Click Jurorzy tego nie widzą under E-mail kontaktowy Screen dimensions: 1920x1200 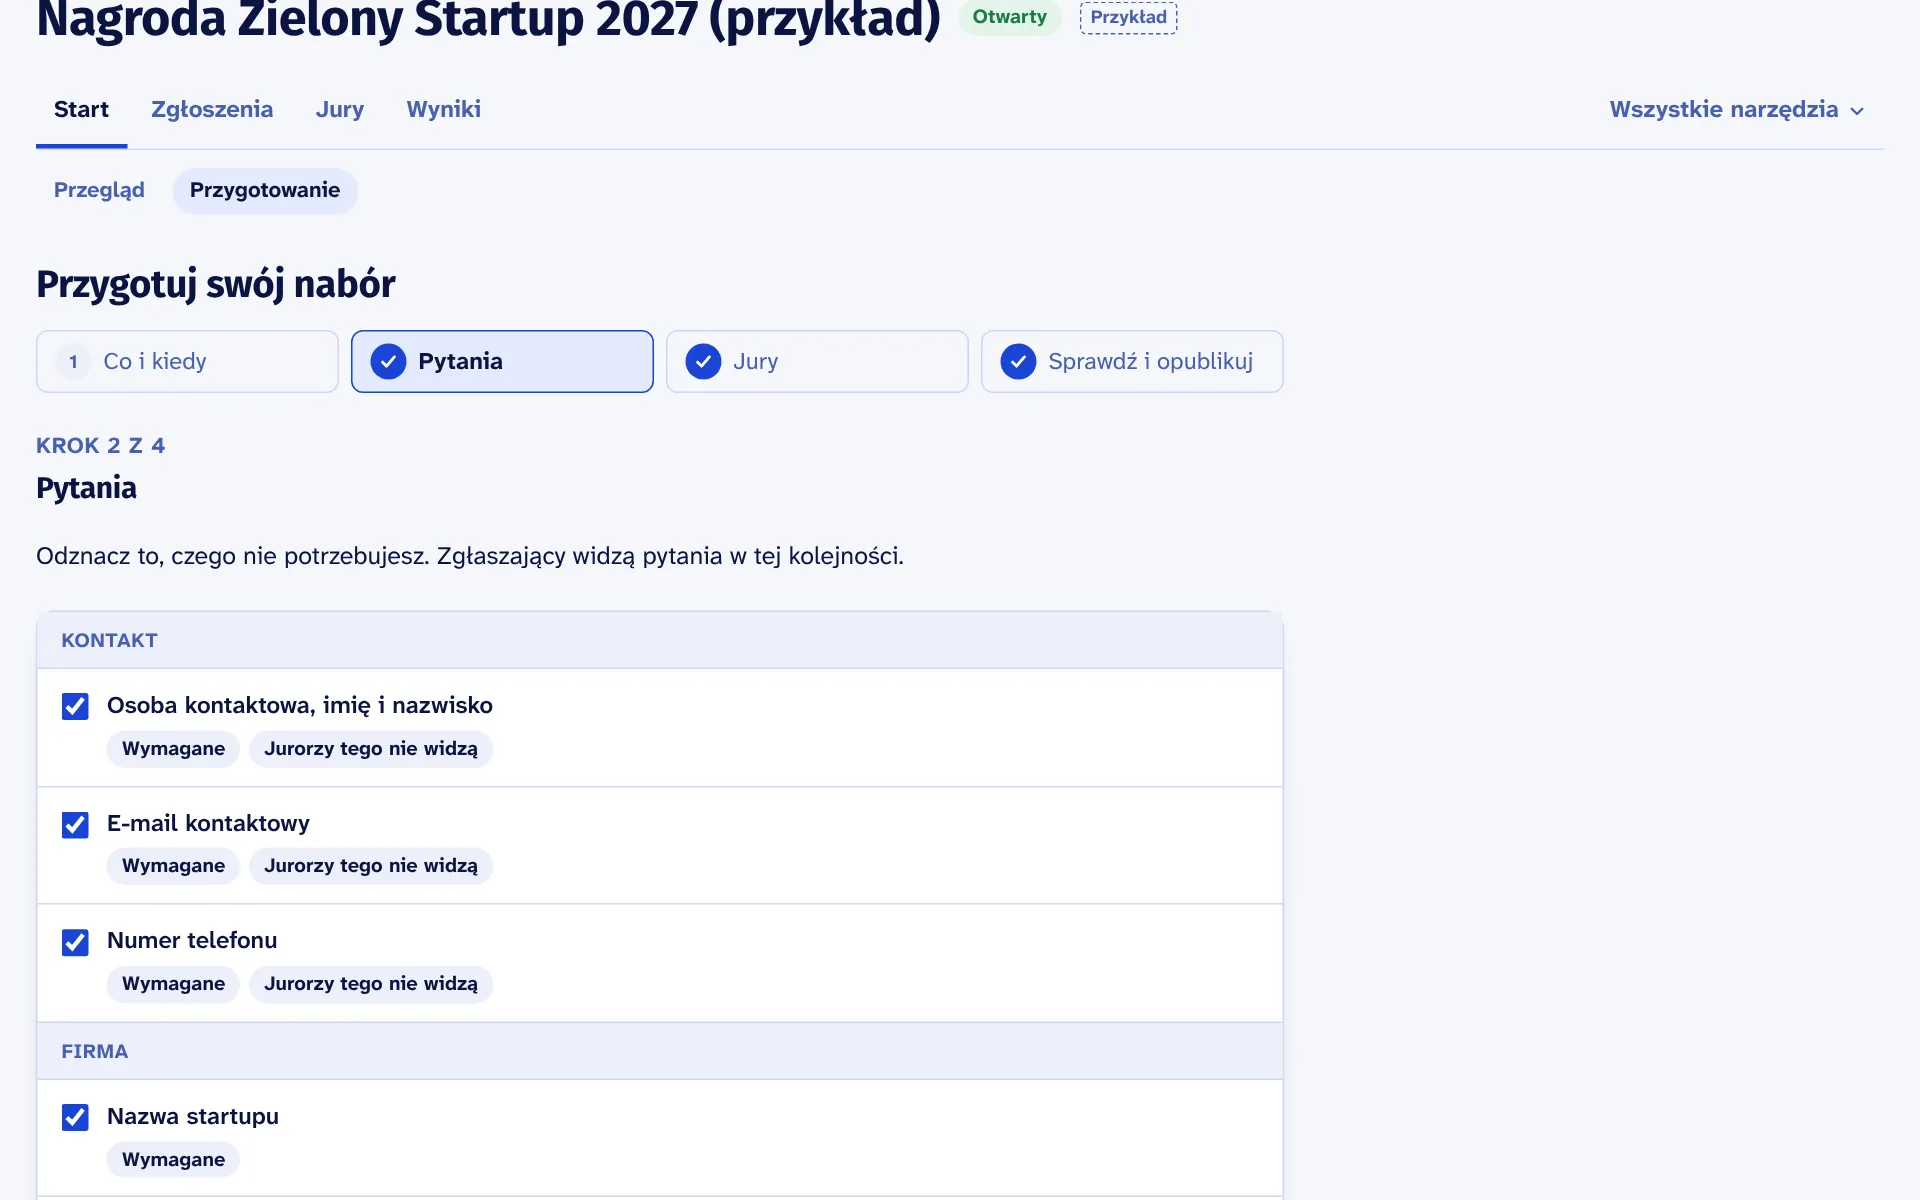[x=371, y=866]
